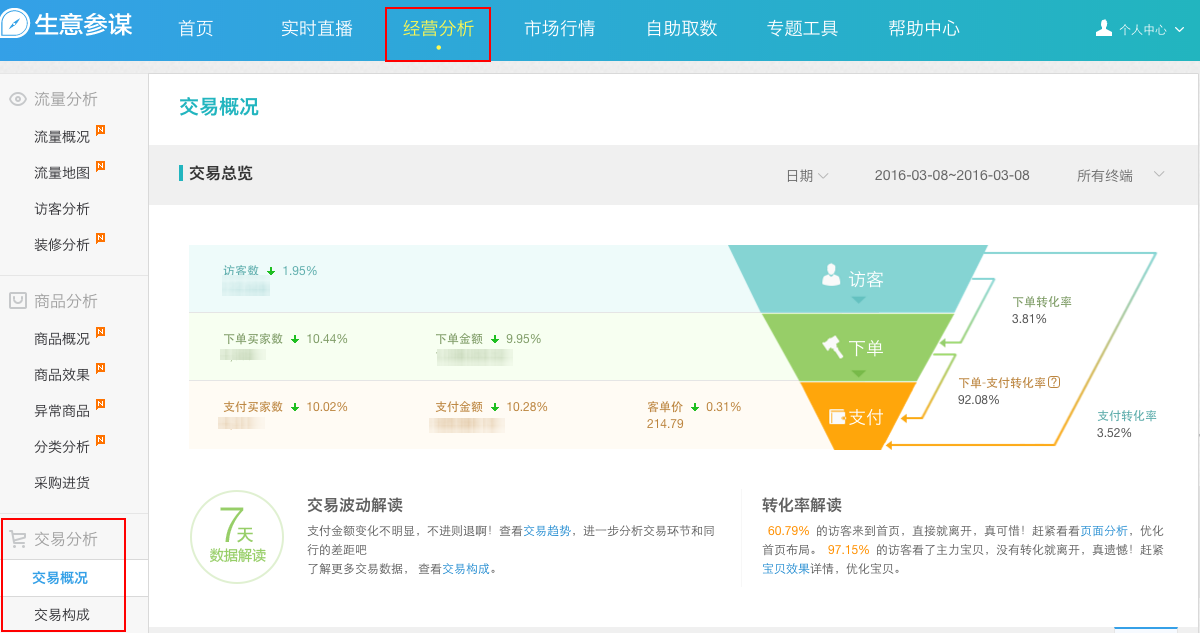Click the 交易概况 page title
Screen dimensions: 1200x633
click(219, 107)
